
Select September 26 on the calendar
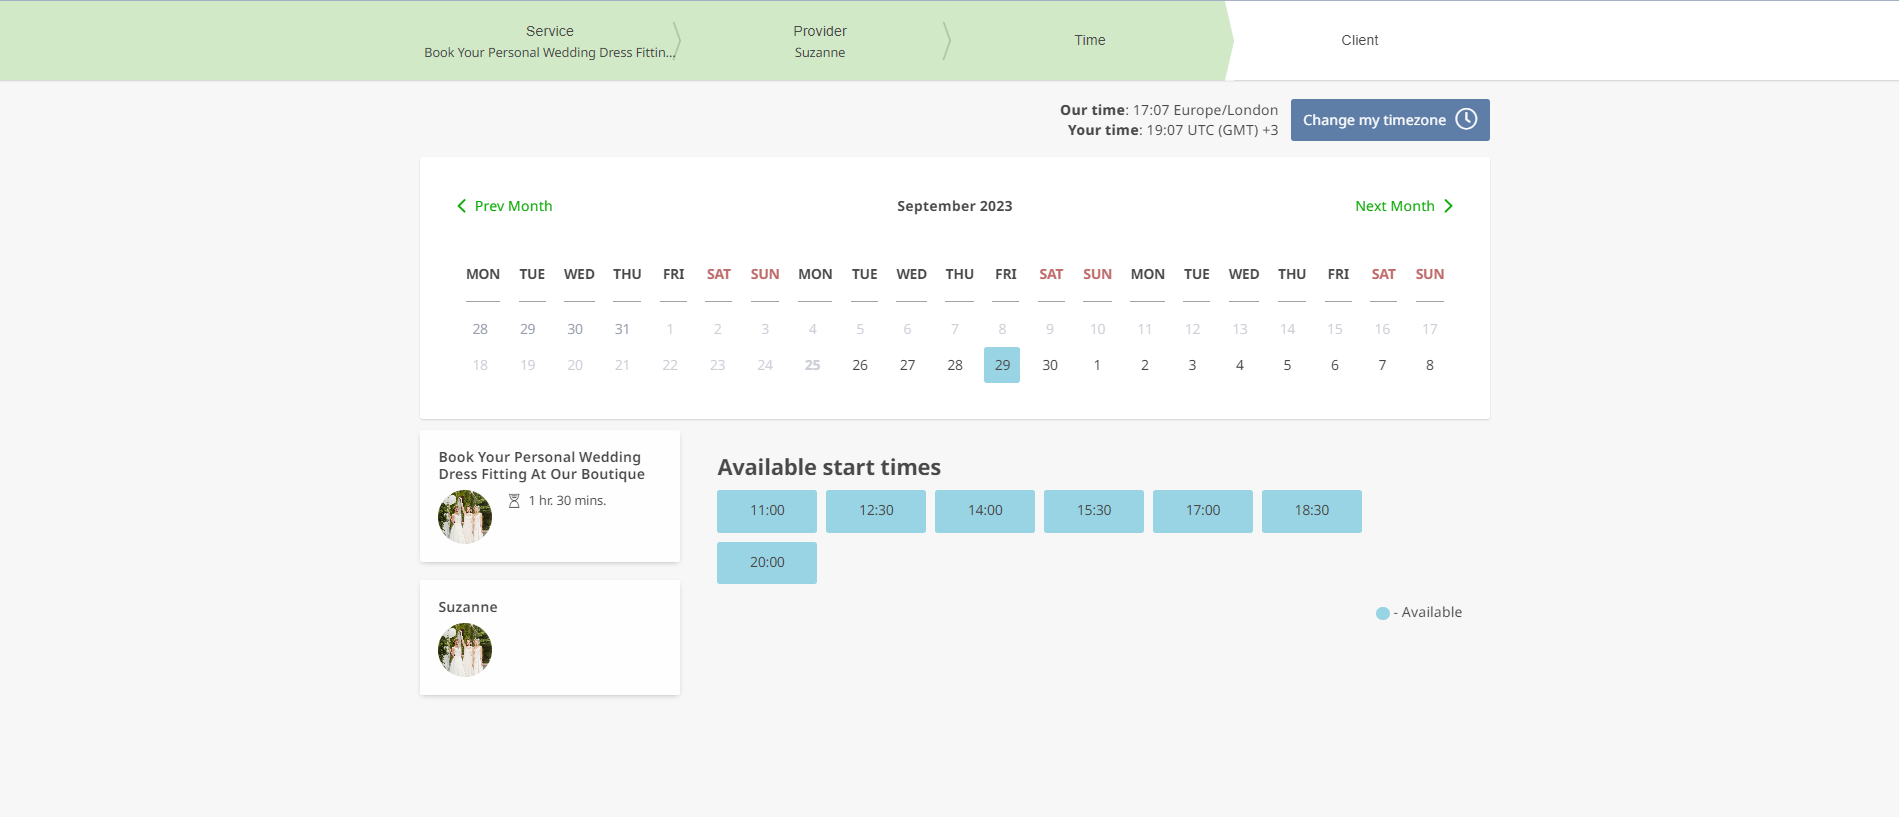point(860,365)
